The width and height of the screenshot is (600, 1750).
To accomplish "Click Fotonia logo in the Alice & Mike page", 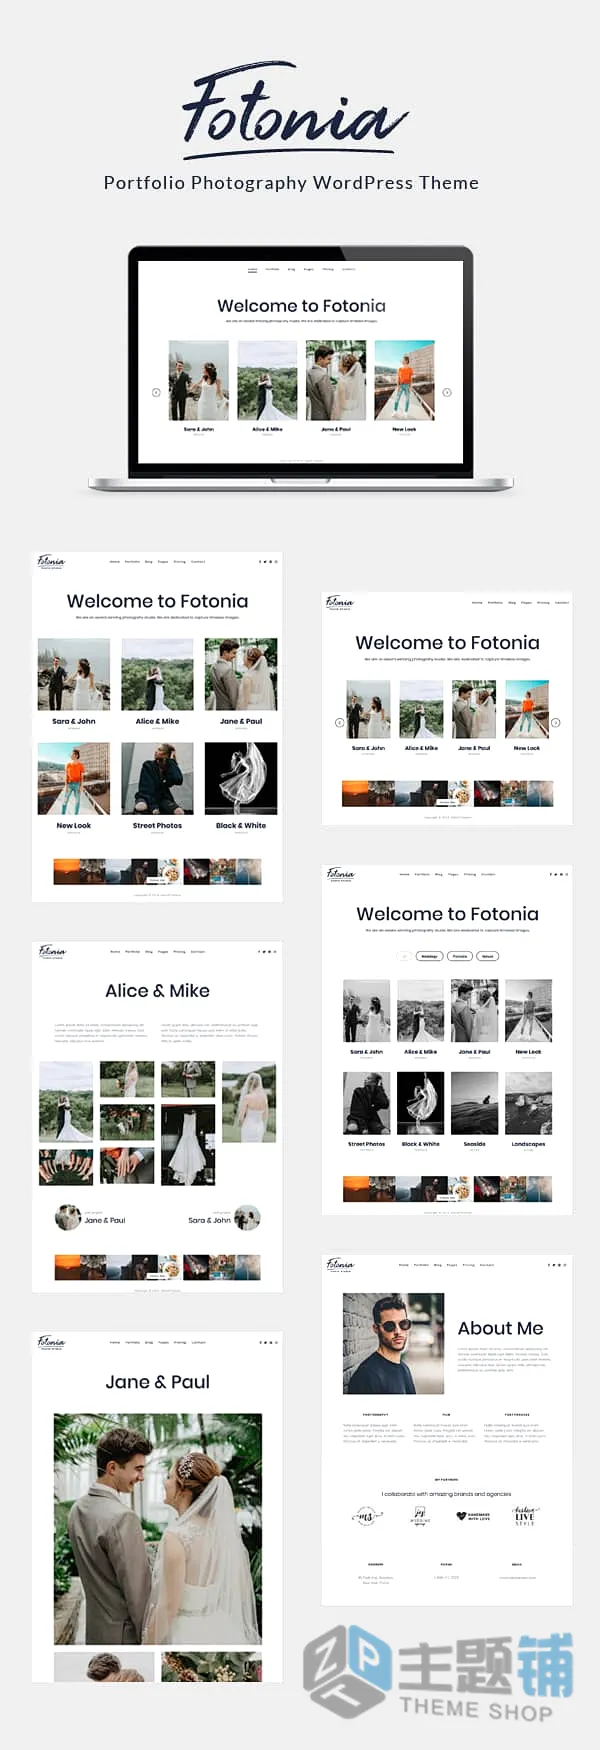I will pyautogui.click(x=52, y=952).
